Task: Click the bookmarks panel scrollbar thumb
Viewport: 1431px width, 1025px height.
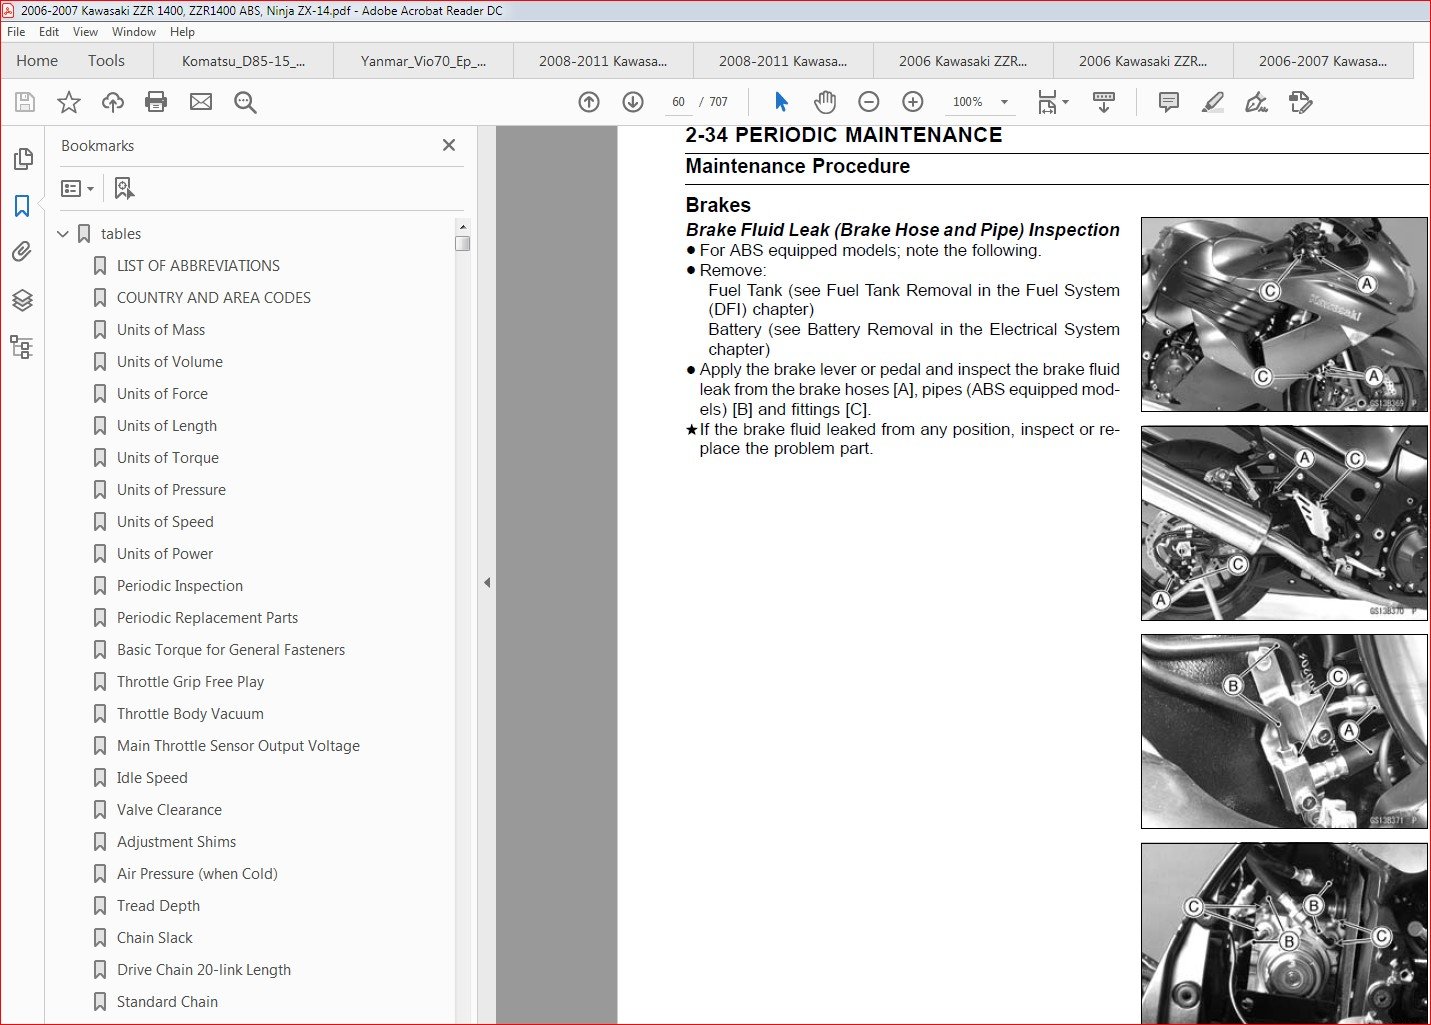Action: (462, 243)
